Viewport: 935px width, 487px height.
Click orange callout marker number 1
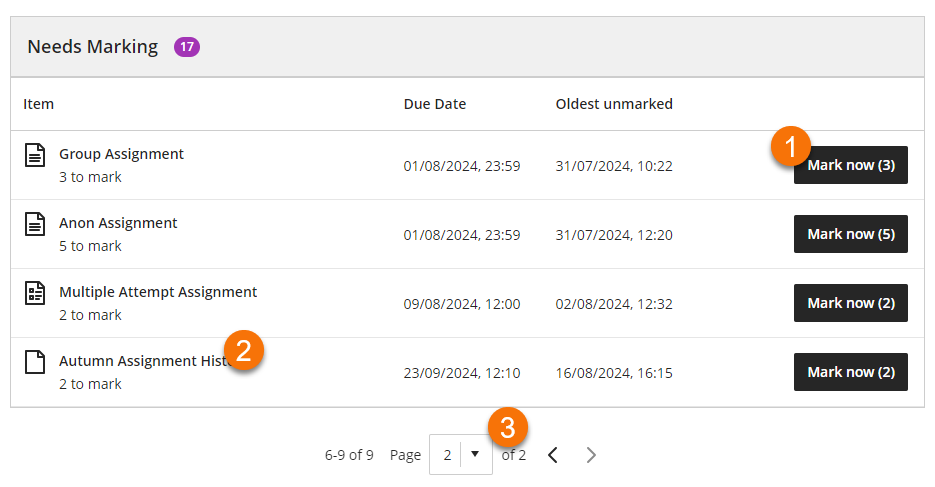[791, 147]
